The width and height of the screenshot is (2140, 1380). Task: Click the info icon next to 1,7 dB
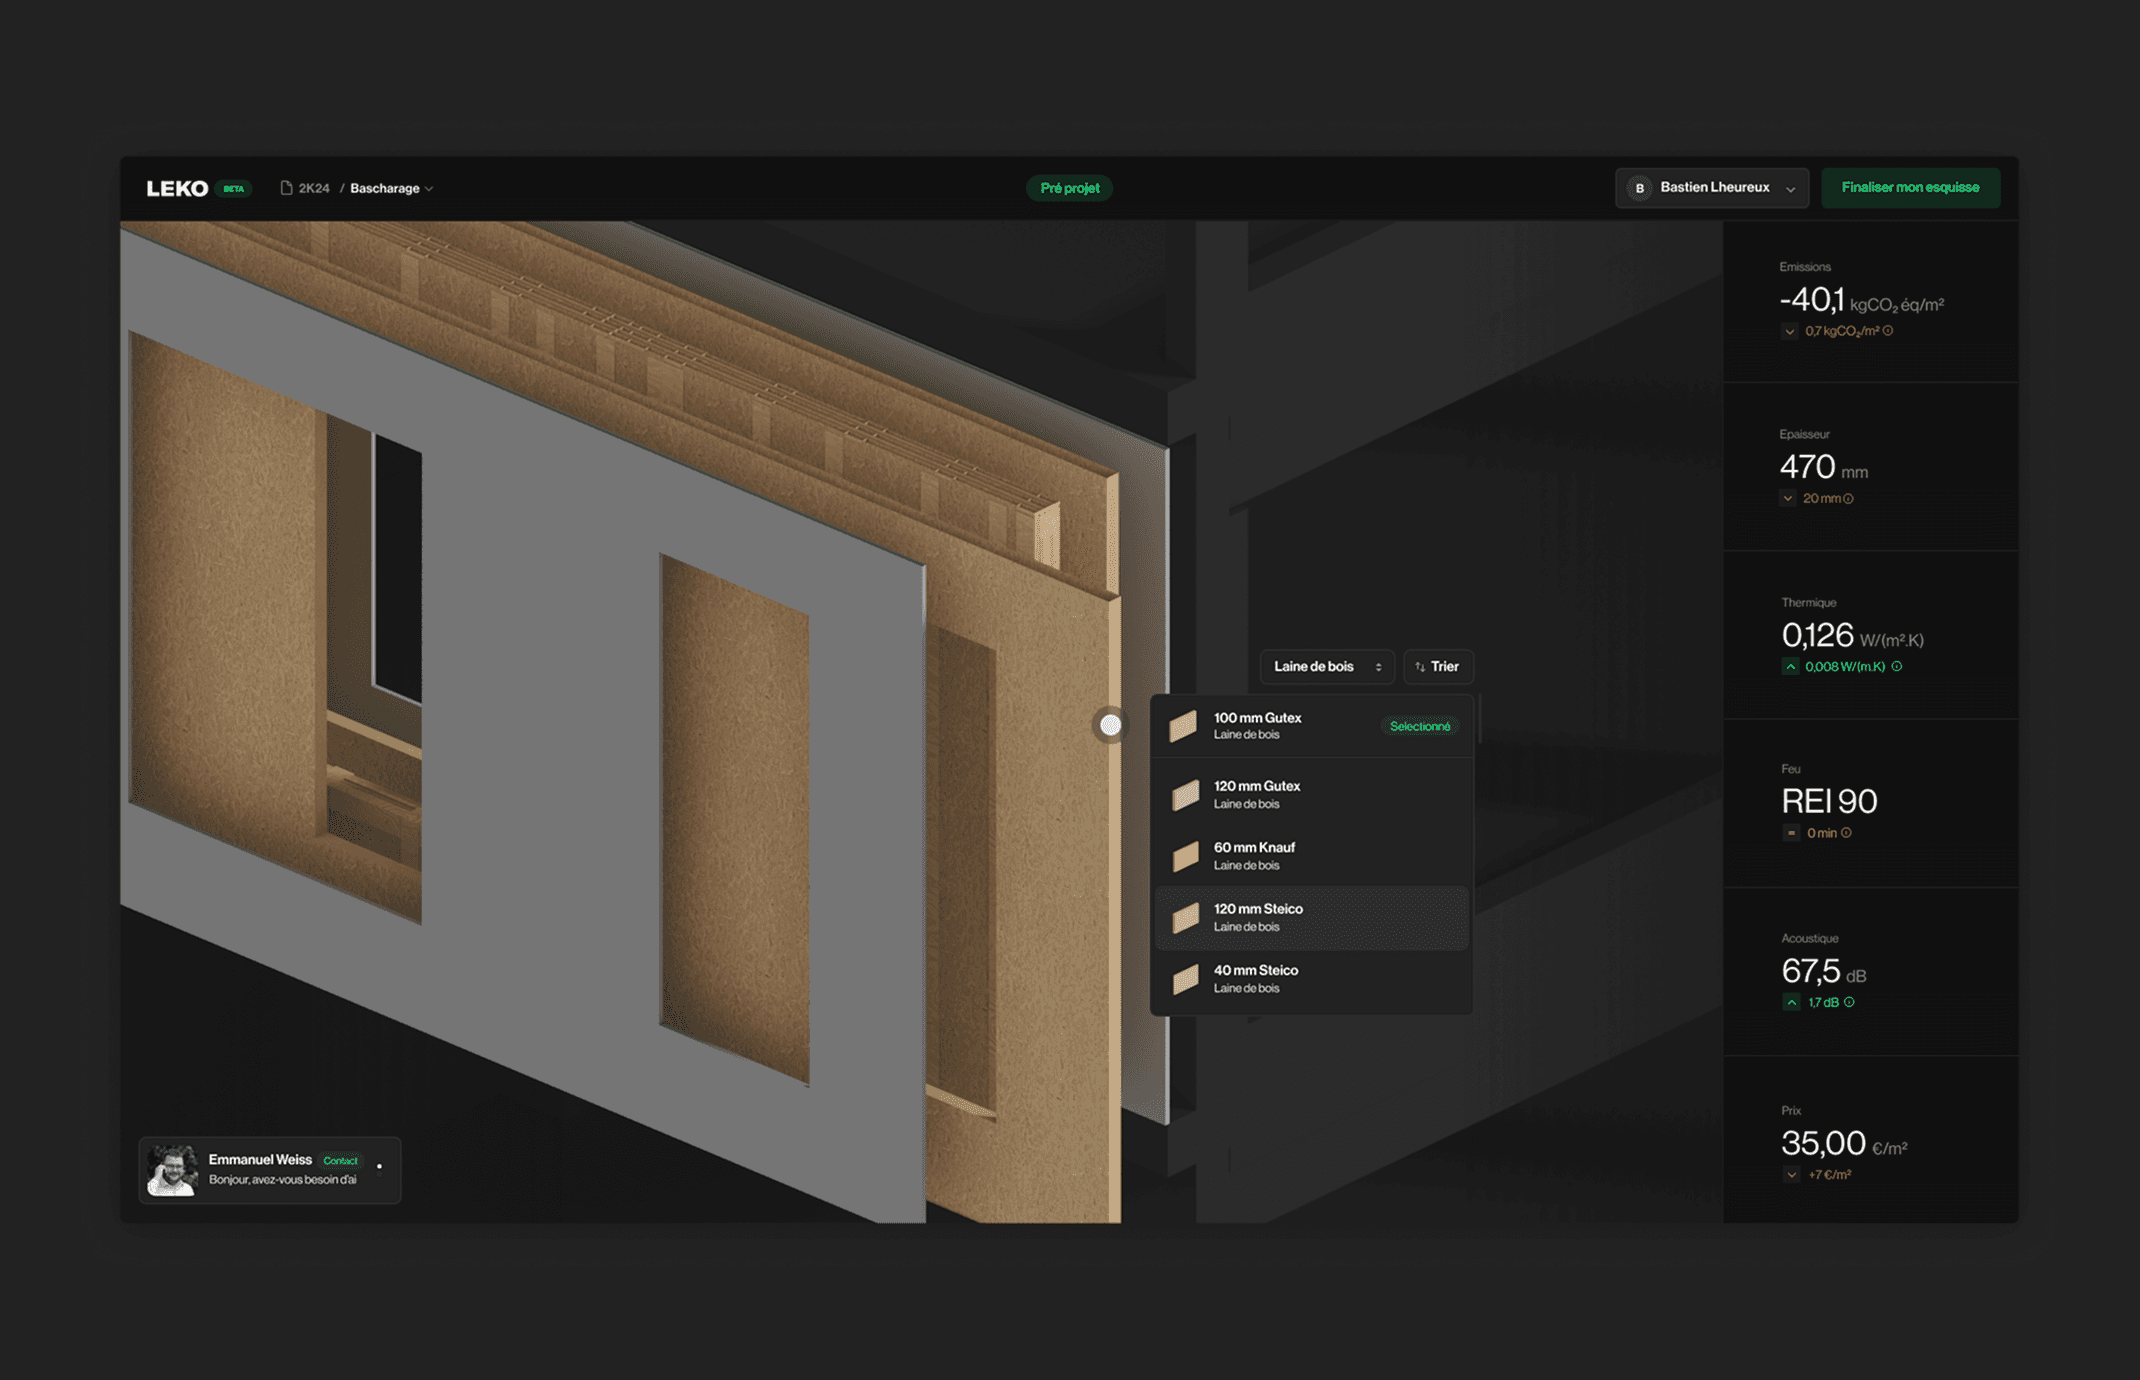1849,1002
